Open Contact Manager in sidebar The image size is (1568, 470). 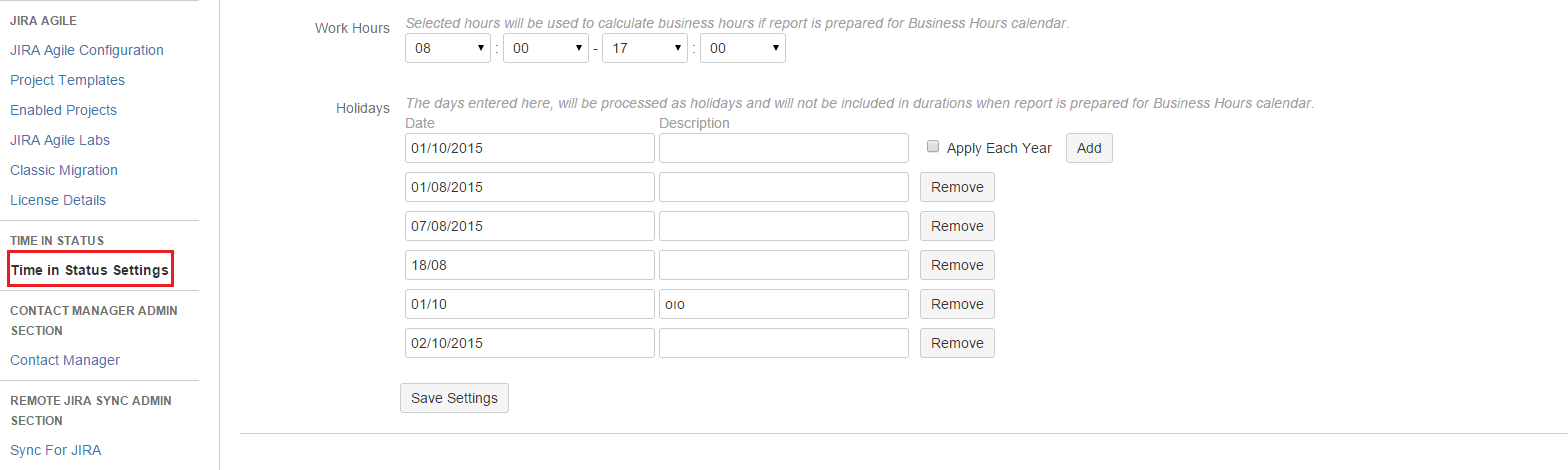65,360
